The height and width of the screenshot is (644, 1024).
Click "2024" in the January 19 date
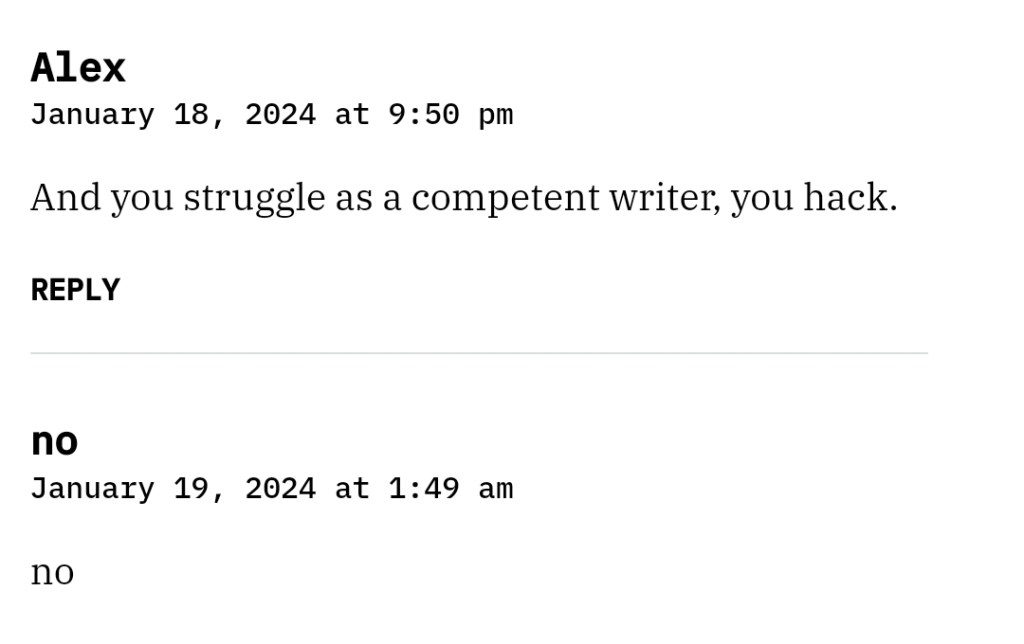[280, 489]
